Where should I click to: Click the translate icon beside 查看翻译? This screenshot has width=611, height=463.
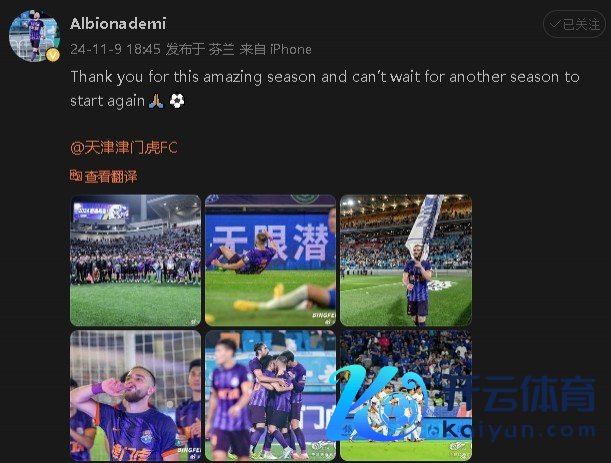76,176
